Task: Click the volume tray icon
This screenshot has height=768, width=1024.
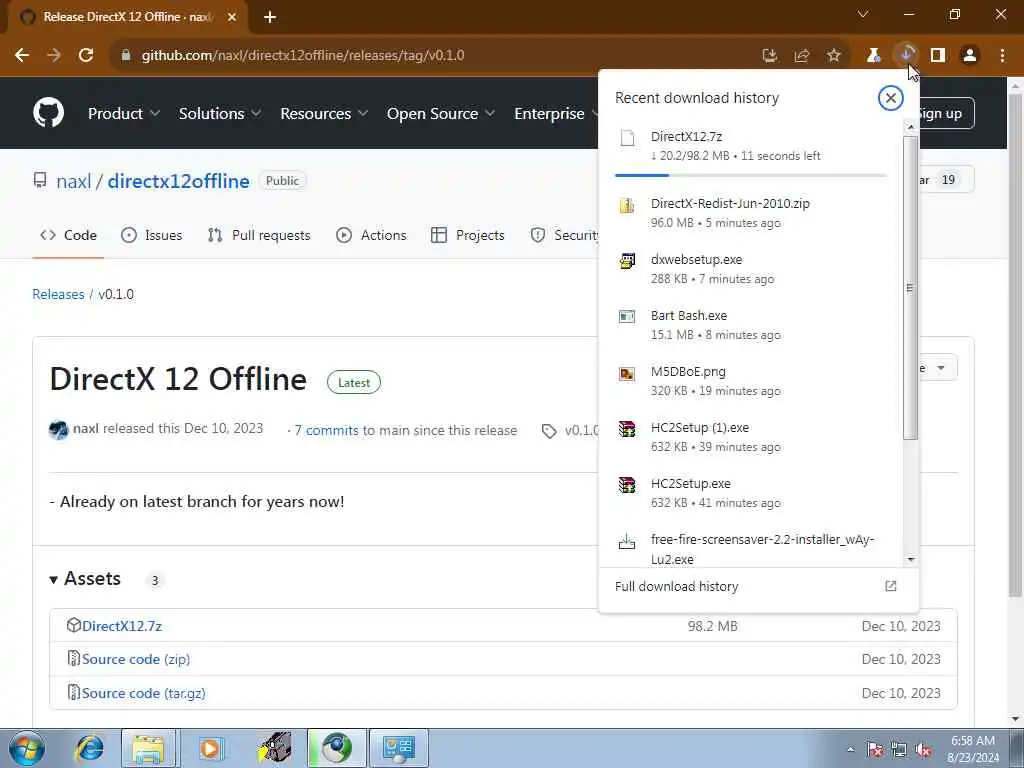Action: tap(923, 750)
